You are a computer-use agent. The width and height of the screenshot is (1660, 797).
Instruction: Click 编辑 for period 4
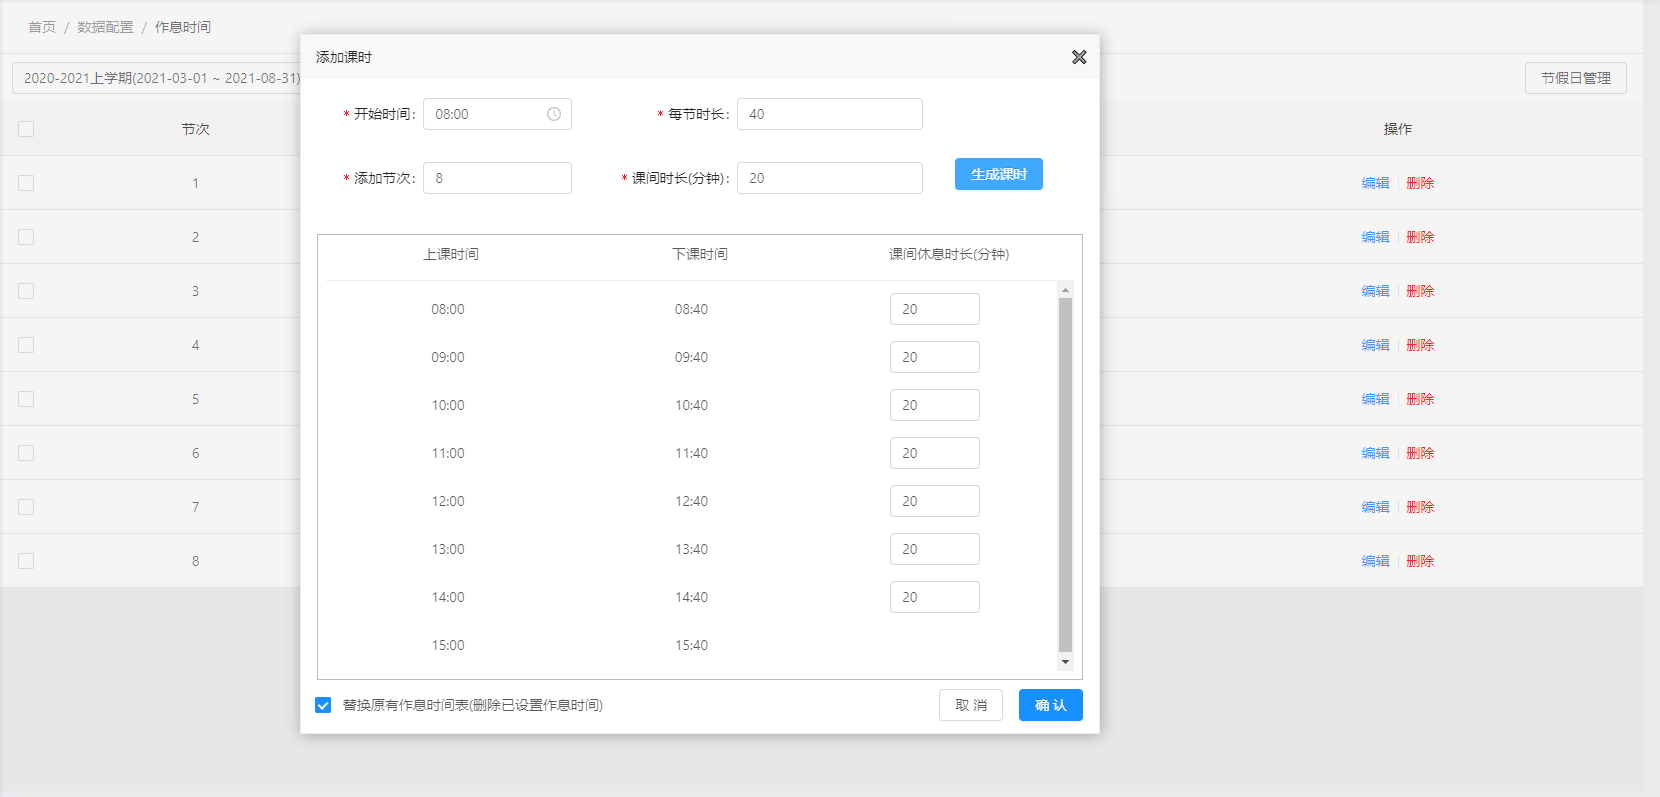(1376, 345)
